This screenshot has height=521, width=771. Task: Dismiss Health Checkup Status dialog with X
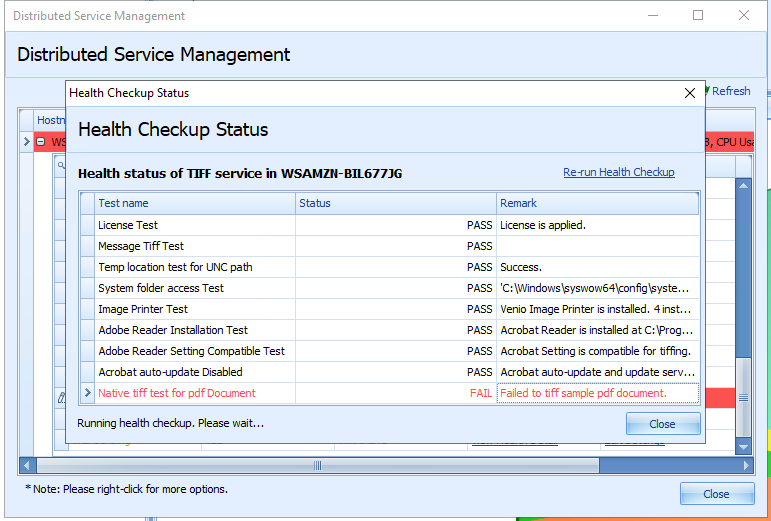[x=690, y=93]
